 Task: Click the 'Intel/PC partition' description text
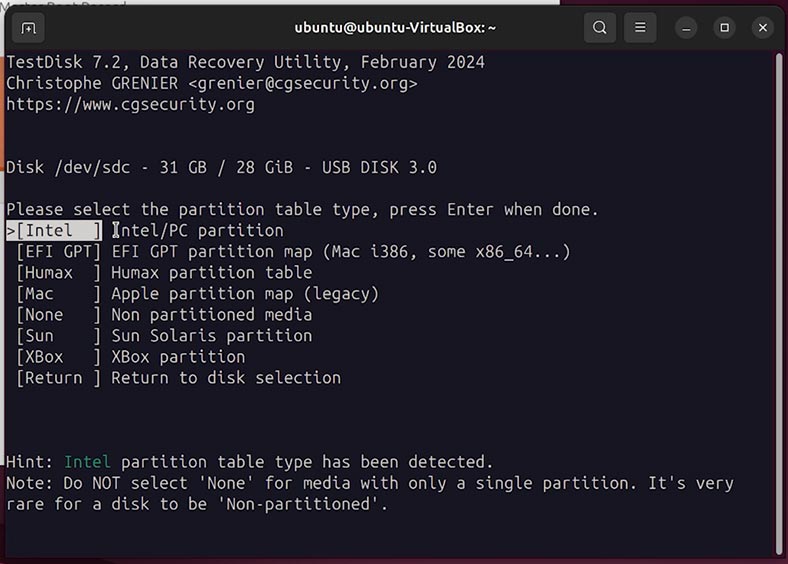pyautogui.click(x=198, y=231)
